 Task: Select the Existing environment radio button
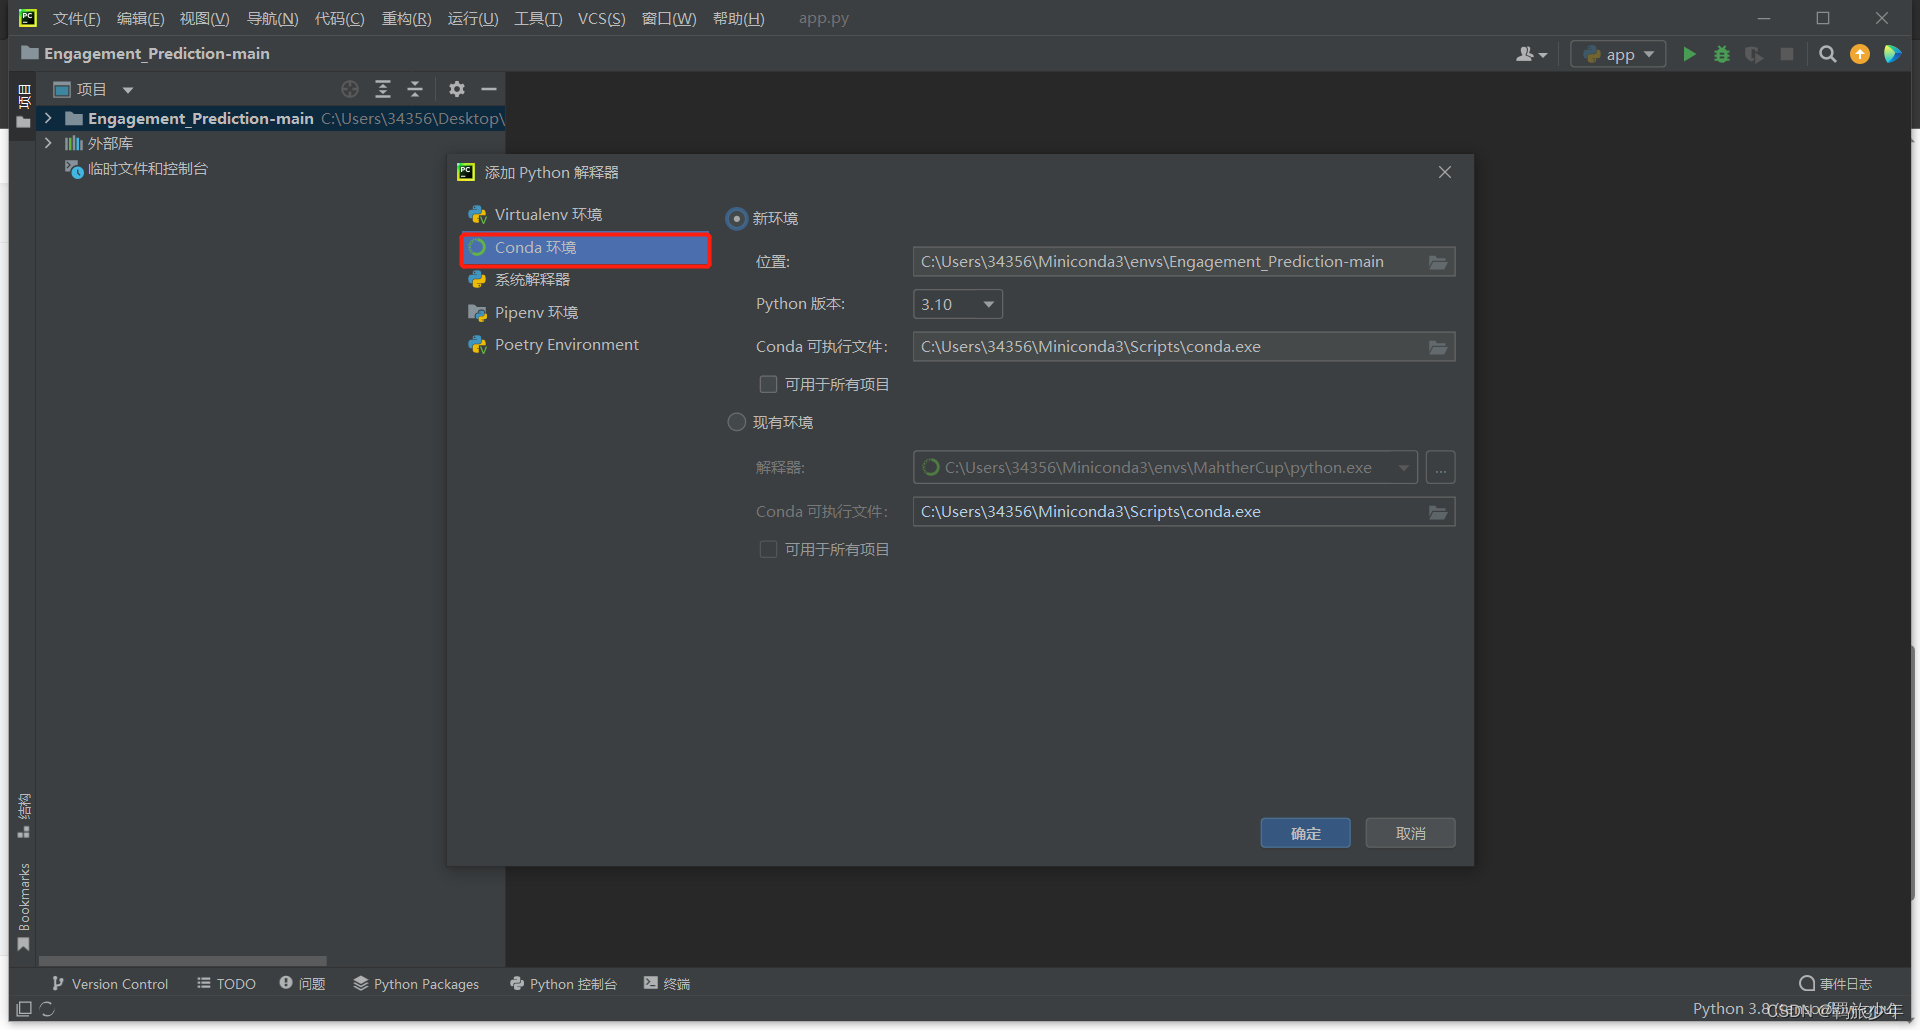[737, 422]
